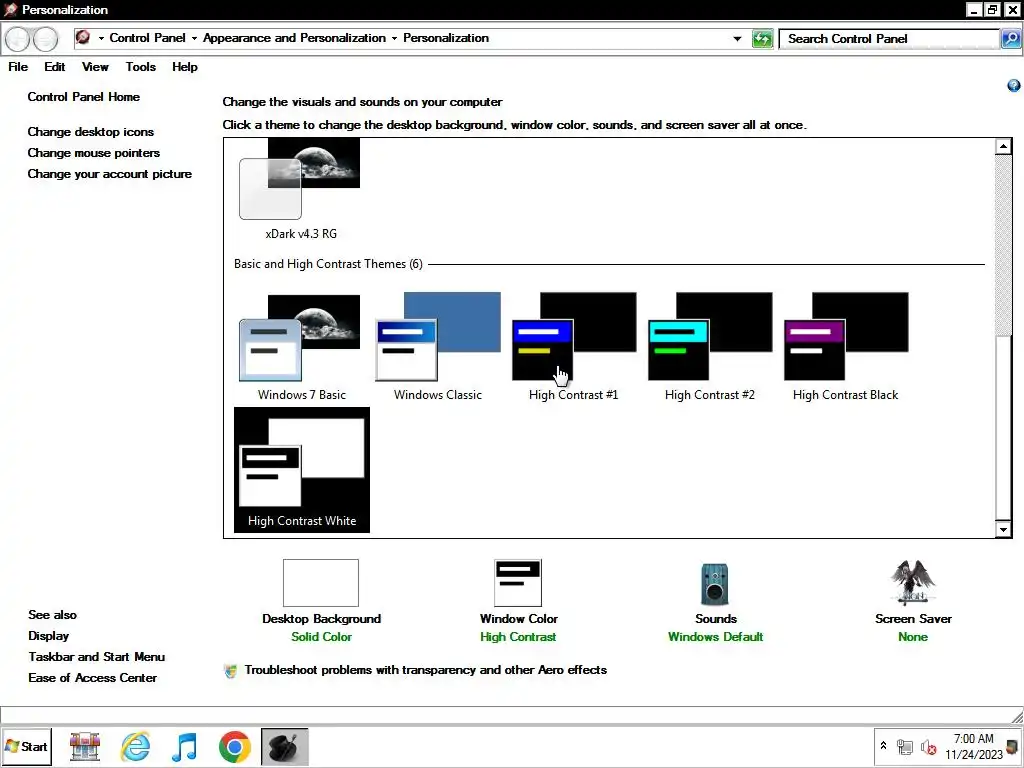Image resolution: width=1024 pixels, height=768 pixels.
Task: Open the Edit menu
Action: pos(55,67)
